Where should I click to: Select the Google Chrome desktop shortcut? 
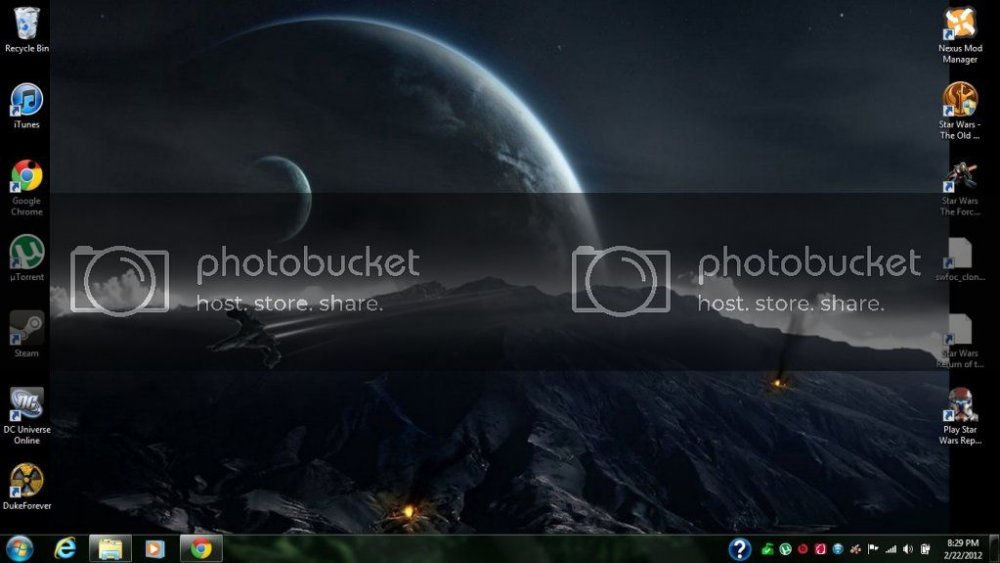point(26,188)
